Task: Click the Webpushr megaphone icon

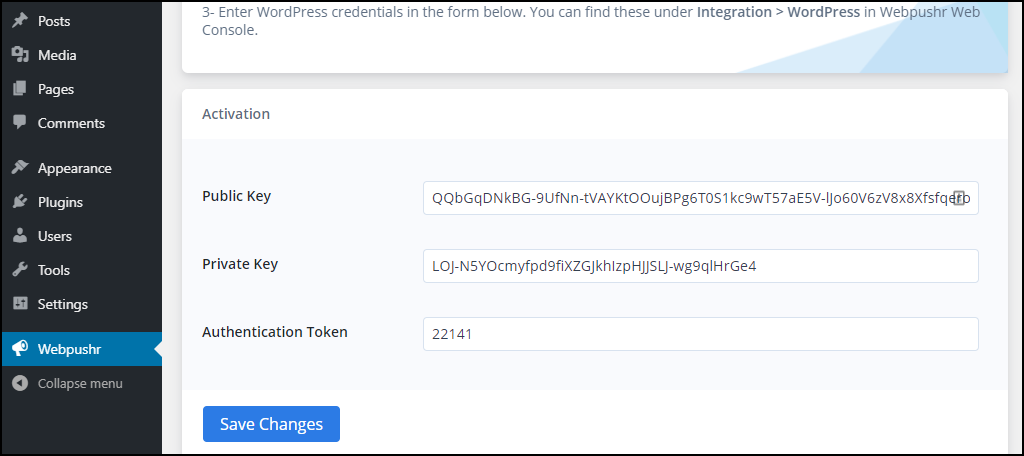Action: (19, 349)
